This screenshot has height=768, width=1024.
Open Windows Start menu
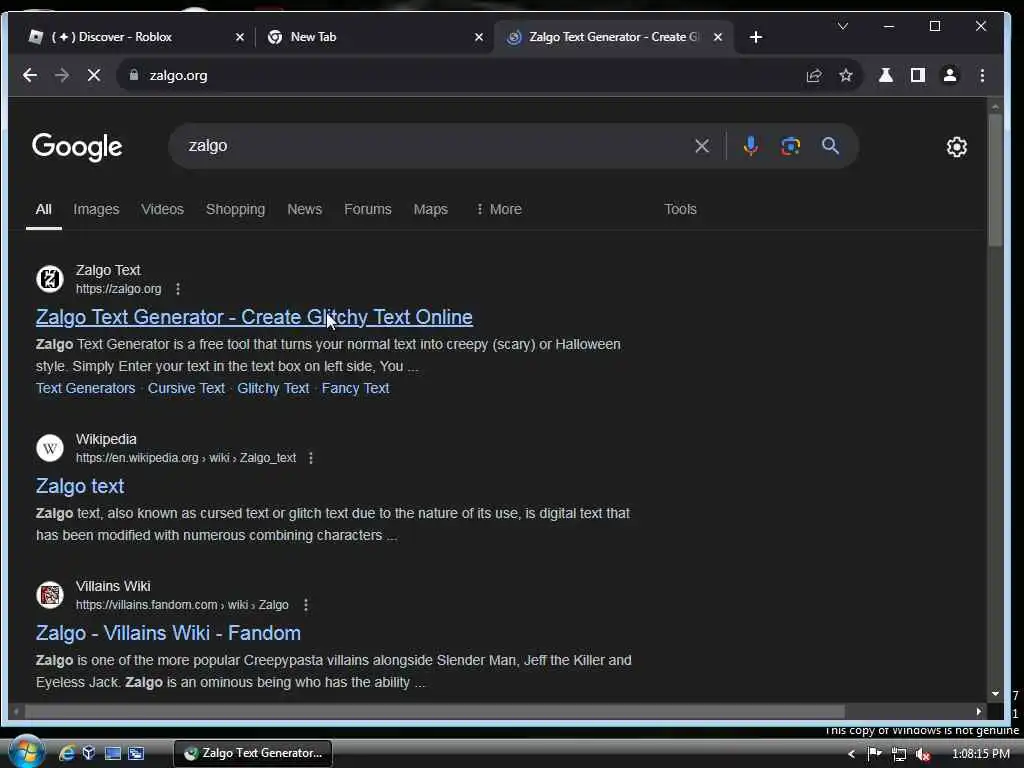(x=25, y=752)
